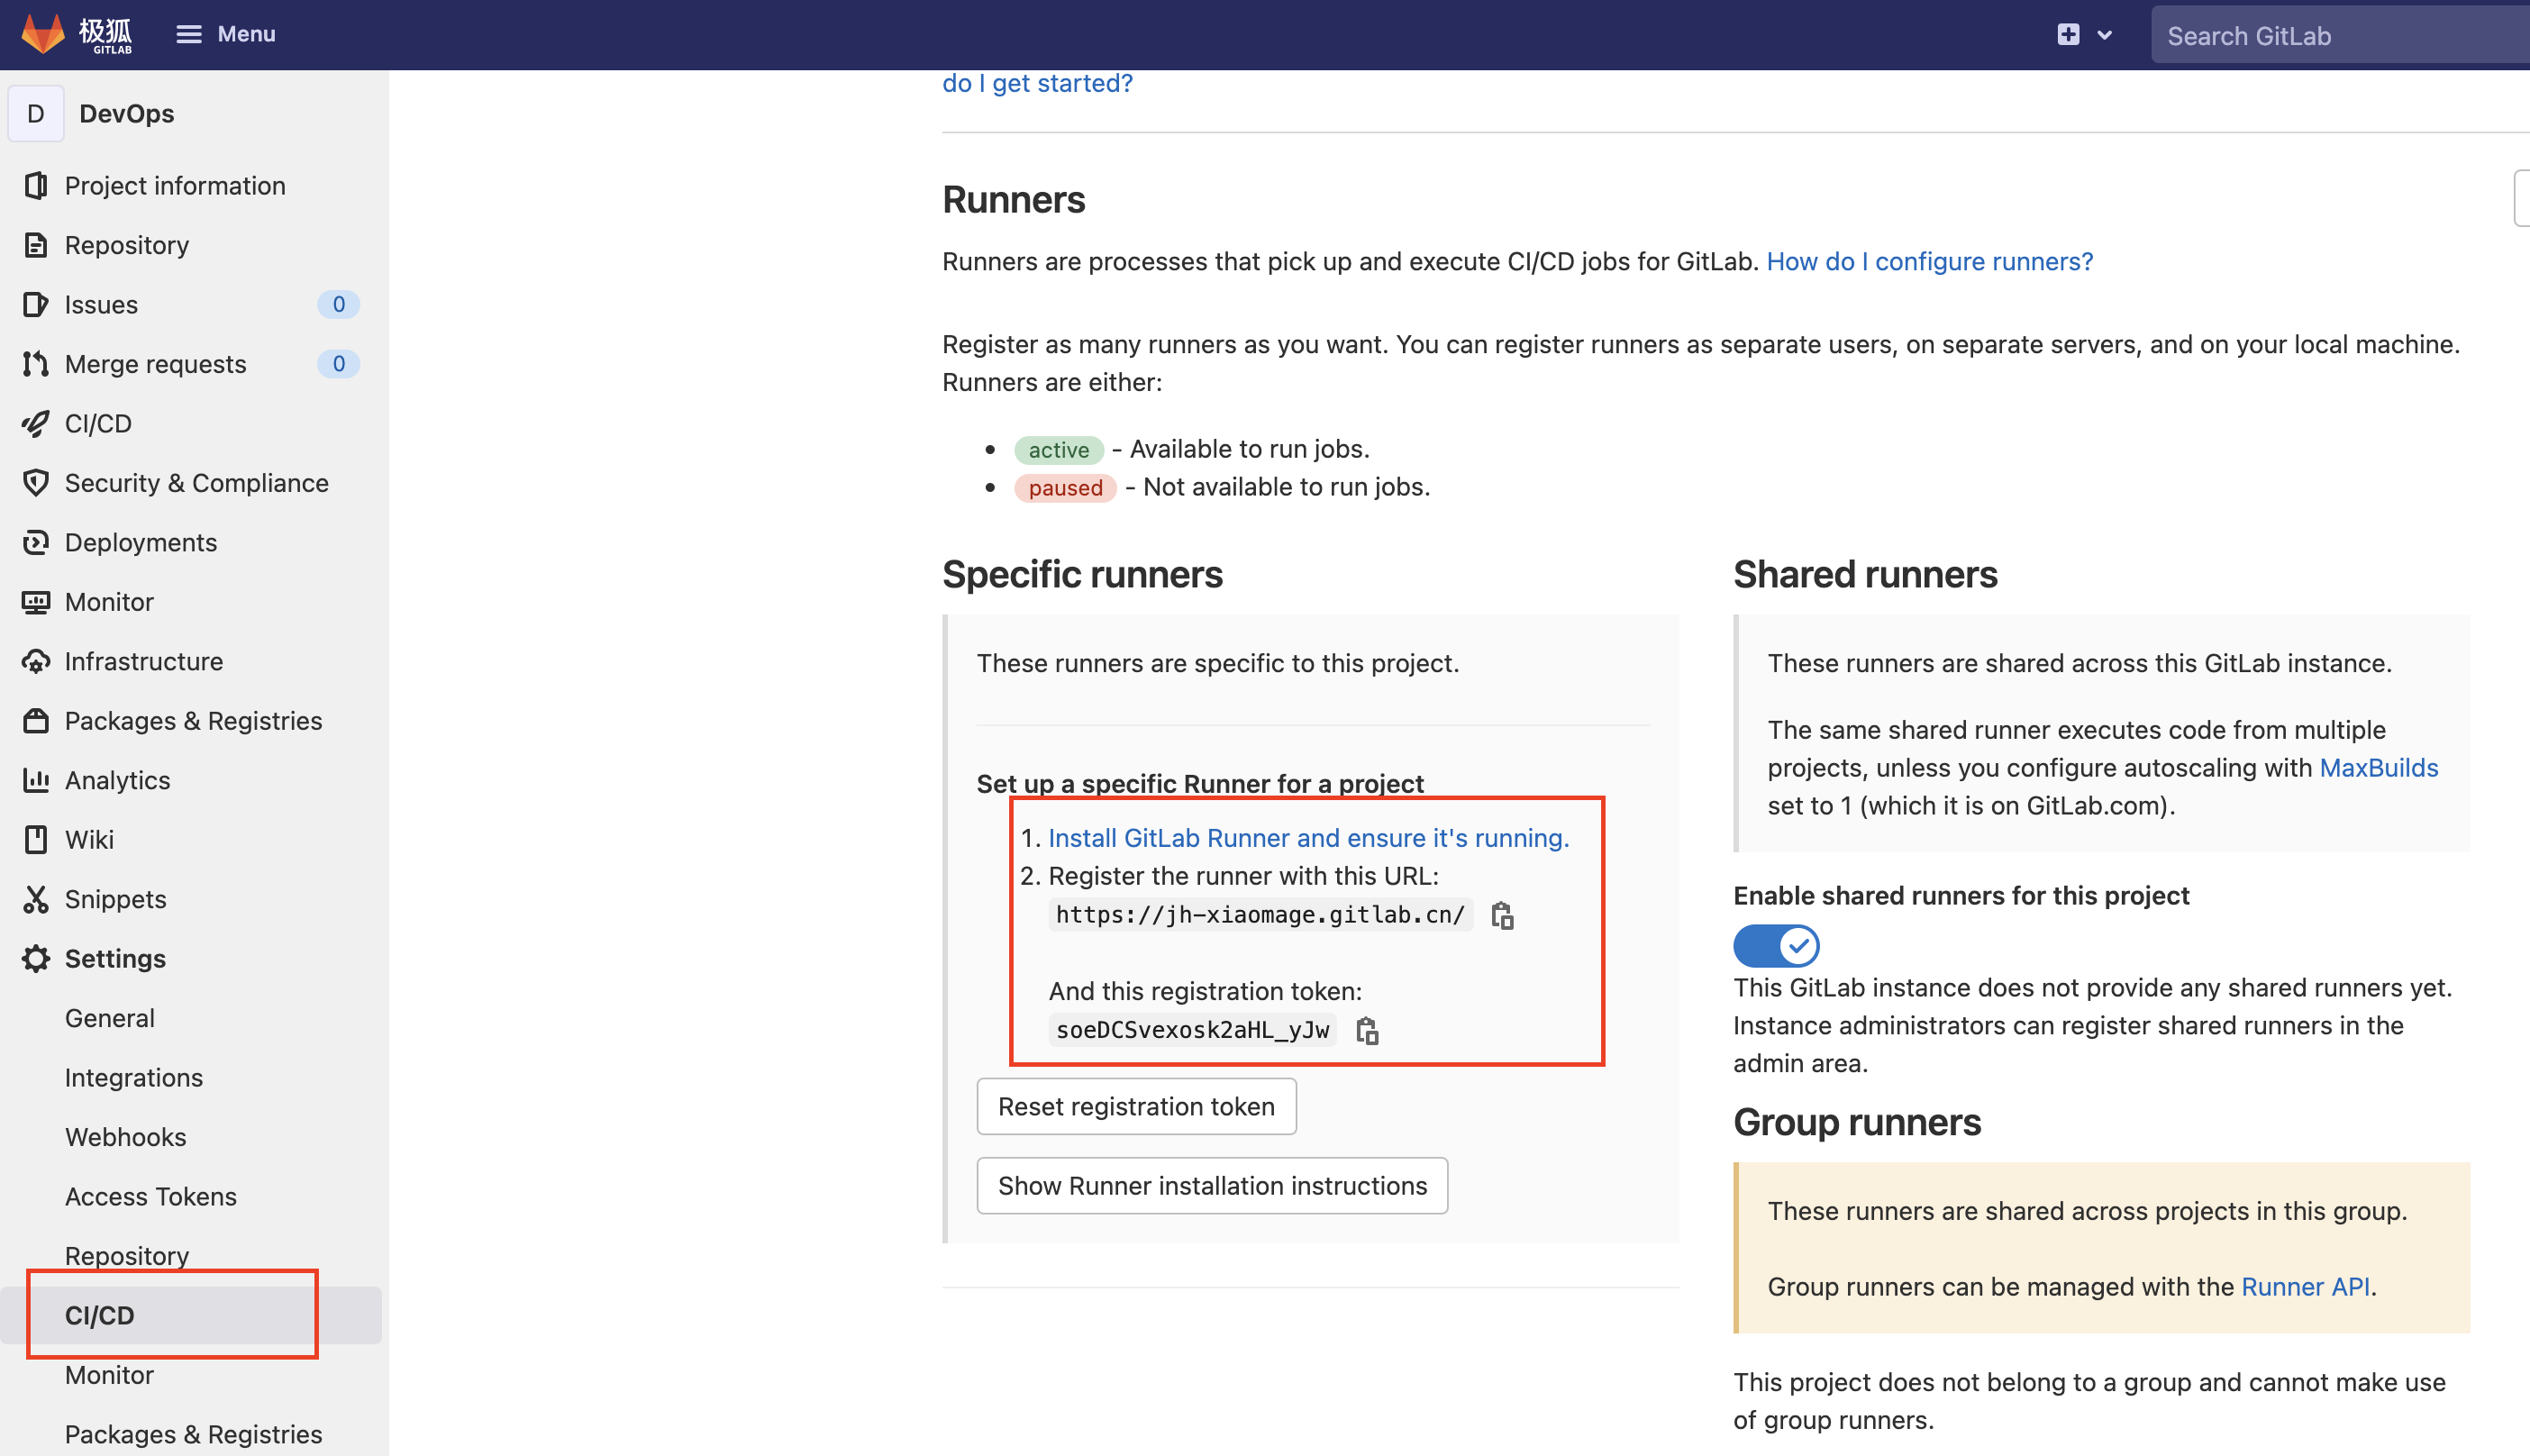Select CI/CD under Settings
The width and height of the screenshot is (2530, 1456).
click(99, 1315)
